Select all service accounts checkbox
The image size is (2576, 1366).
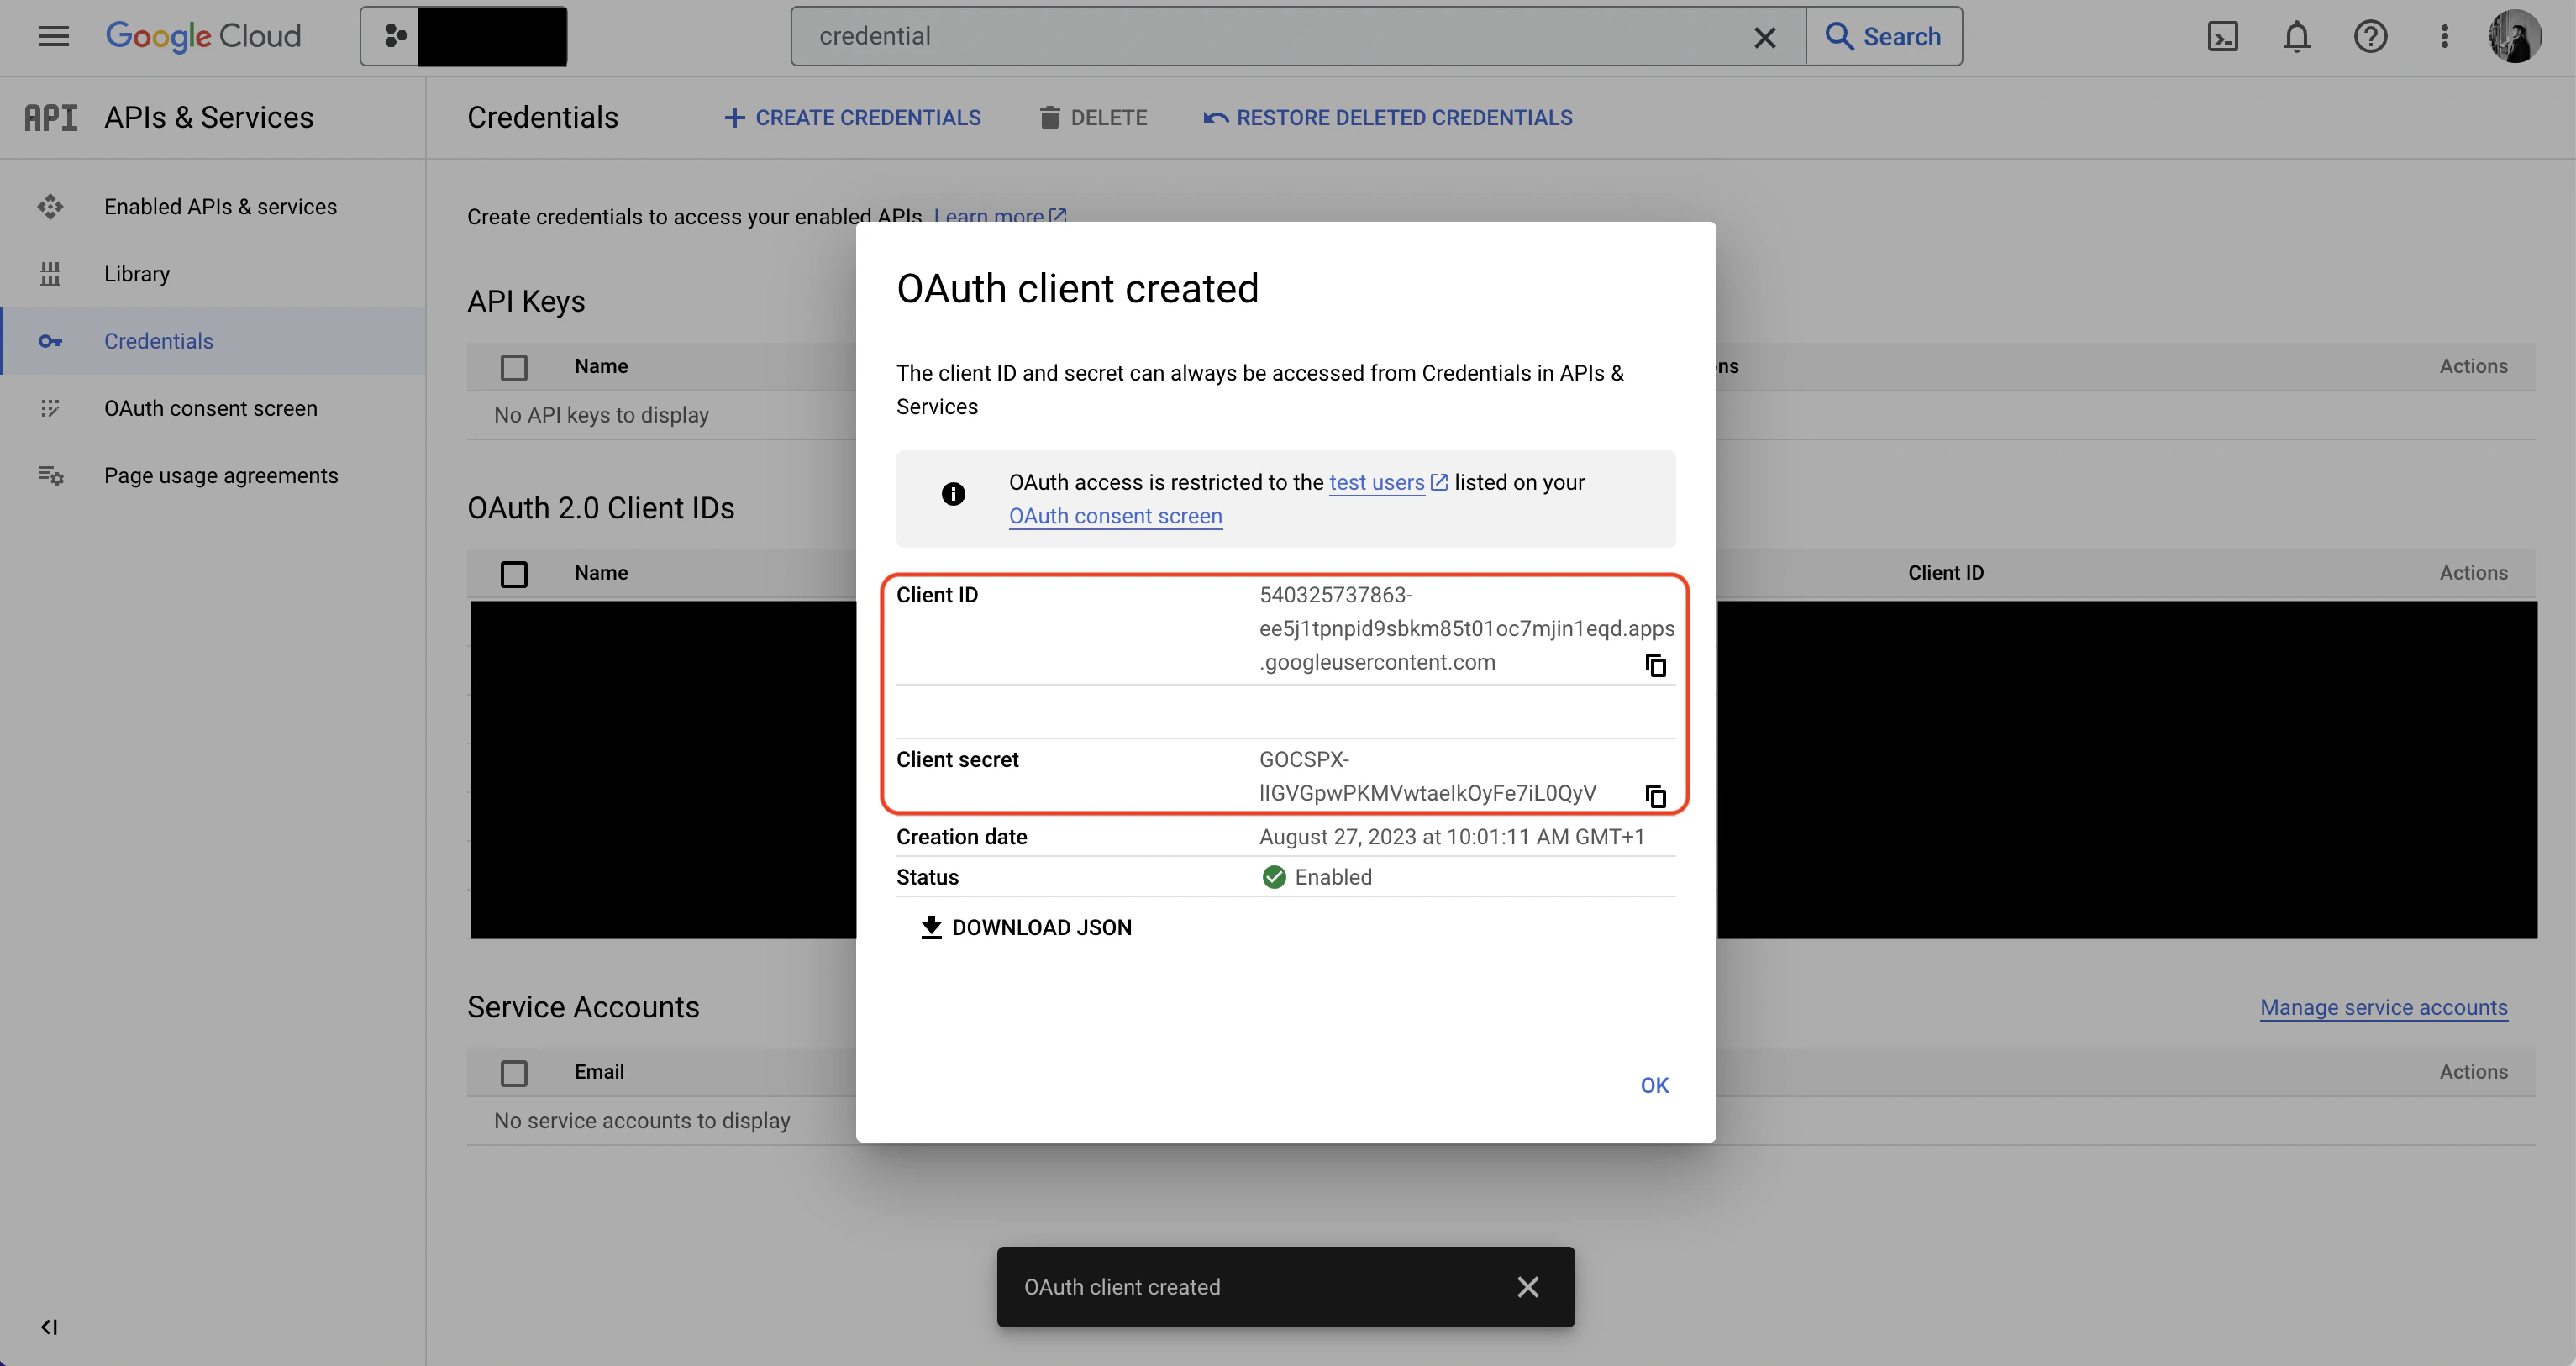pos(514,1072)
